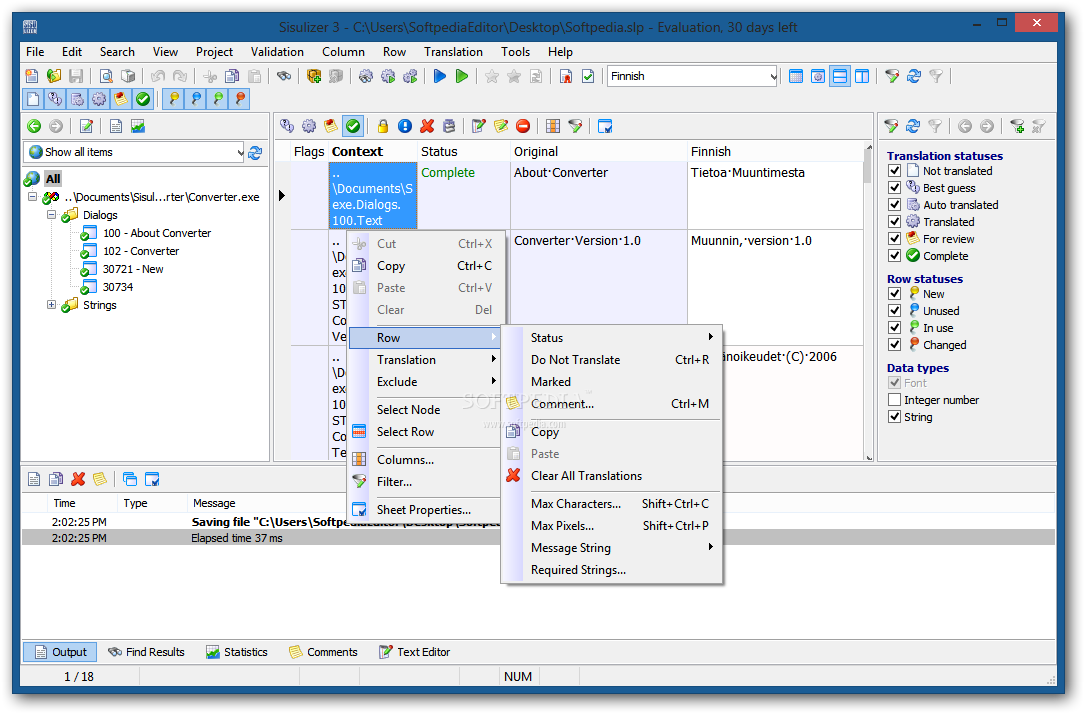Viewport: 1085px width, 714px height.
Task: Click the sheet toolbar's rightmost Sheet Properties icon
Action: pyautogui.click(x=605, y=126)
